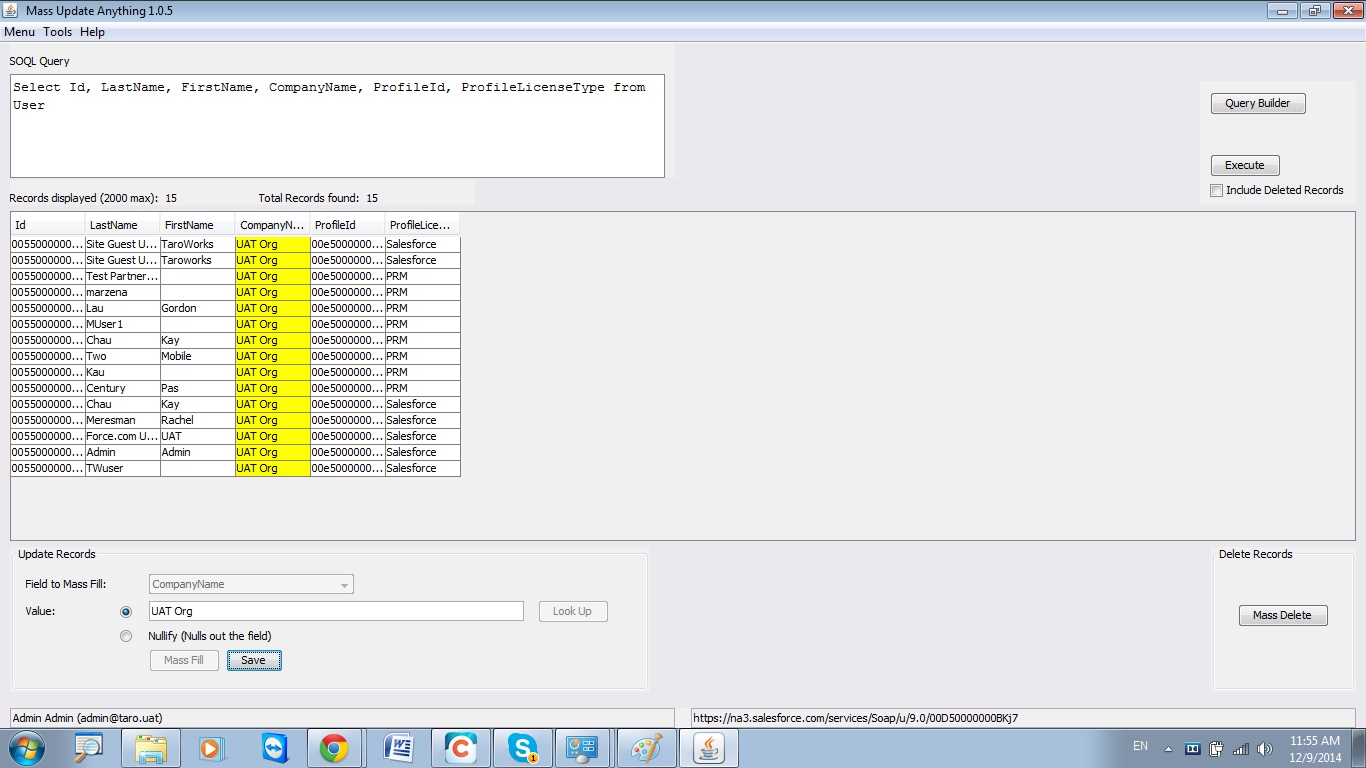1366x768 pixels.
Task: Open the Tools menu
Action: [57, 32]
